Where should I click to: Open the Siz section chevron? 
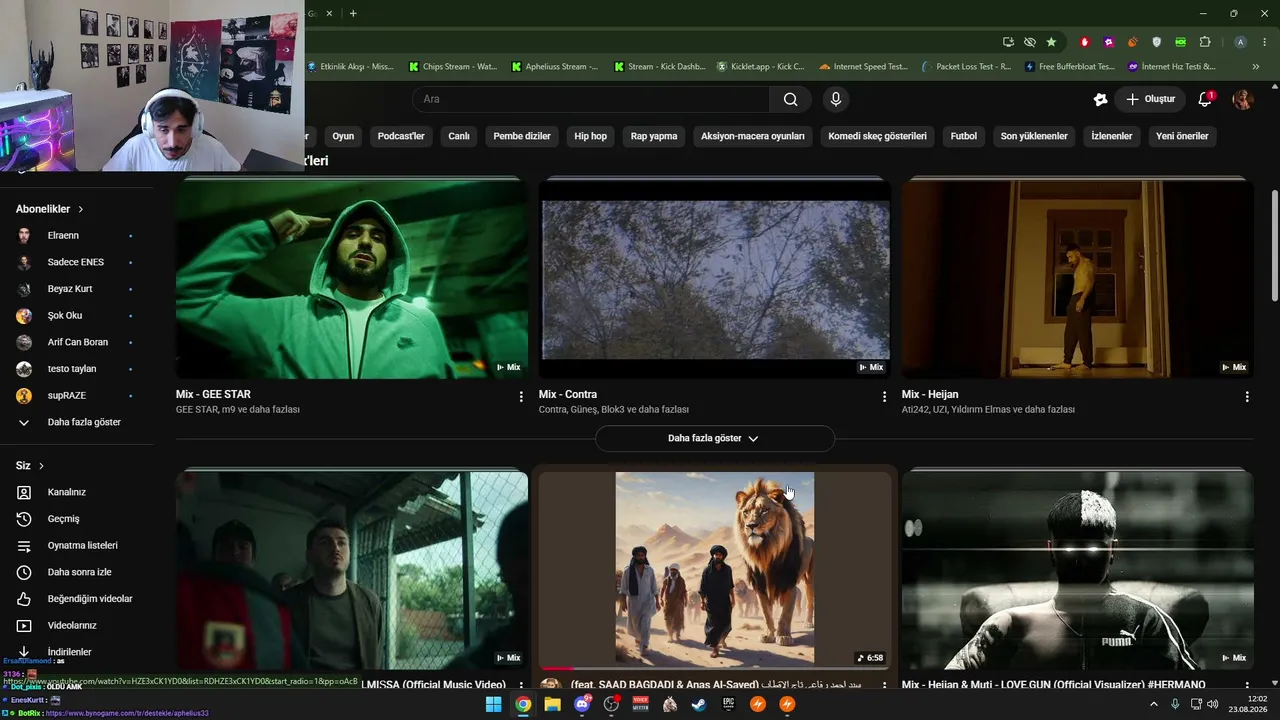[x=41, y=466]
